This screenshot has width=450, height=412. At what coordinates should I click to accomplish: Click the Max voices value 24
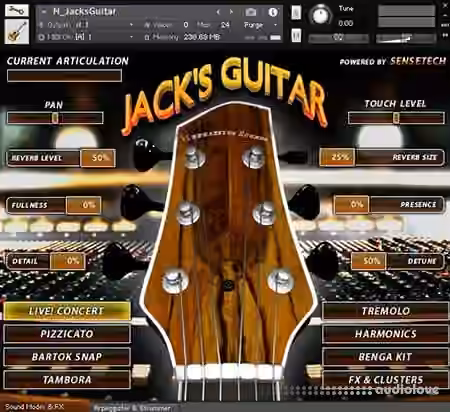(225, 25)
